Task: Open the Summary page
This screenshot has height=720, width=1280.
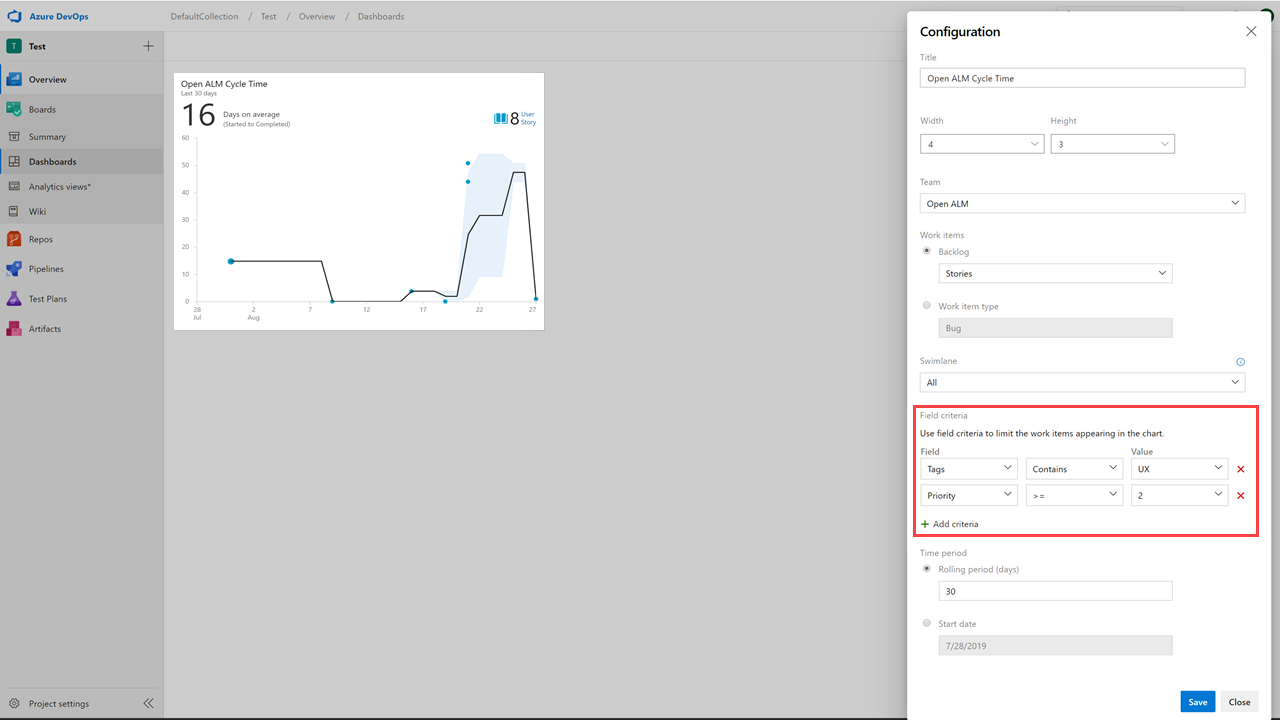Action: coord(45,136)
